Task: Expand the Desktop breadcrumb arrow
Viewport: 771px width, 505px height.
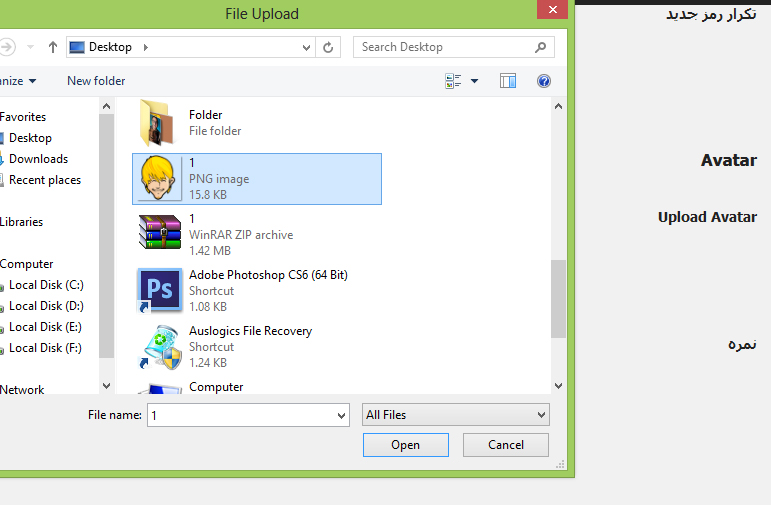Action: (x=146, y=47)
